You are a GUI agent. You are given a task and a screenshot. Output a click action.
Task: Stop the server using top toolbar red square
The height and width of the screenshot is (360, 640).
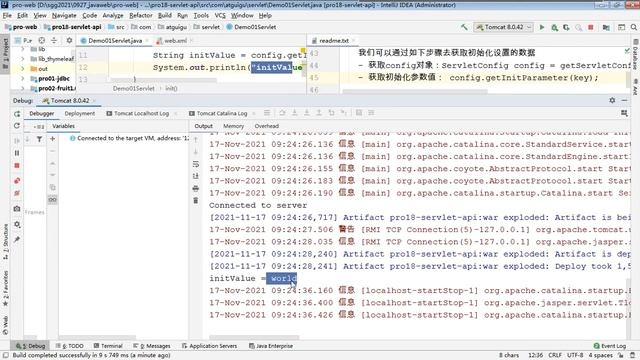[x=591, y=27]
